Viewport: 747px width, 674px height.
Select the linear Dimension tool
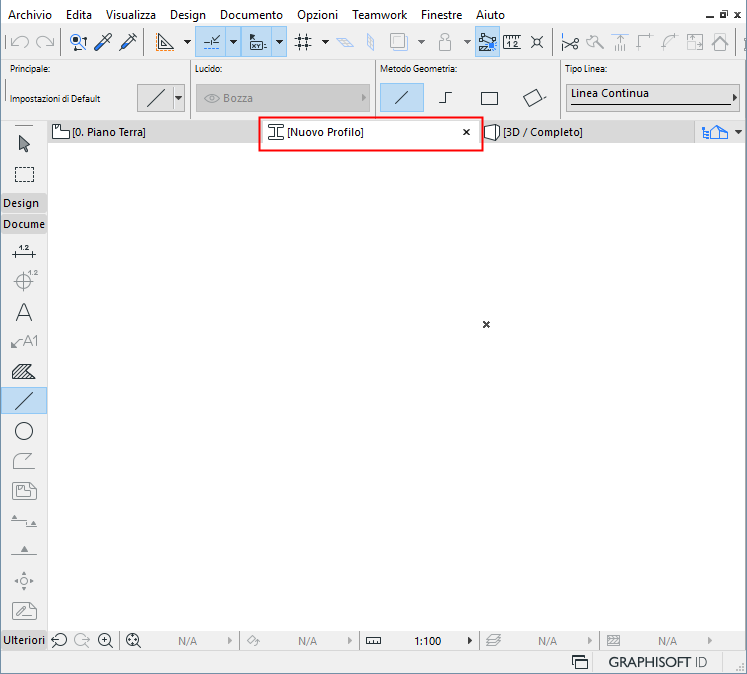click(x=24, y=251)
